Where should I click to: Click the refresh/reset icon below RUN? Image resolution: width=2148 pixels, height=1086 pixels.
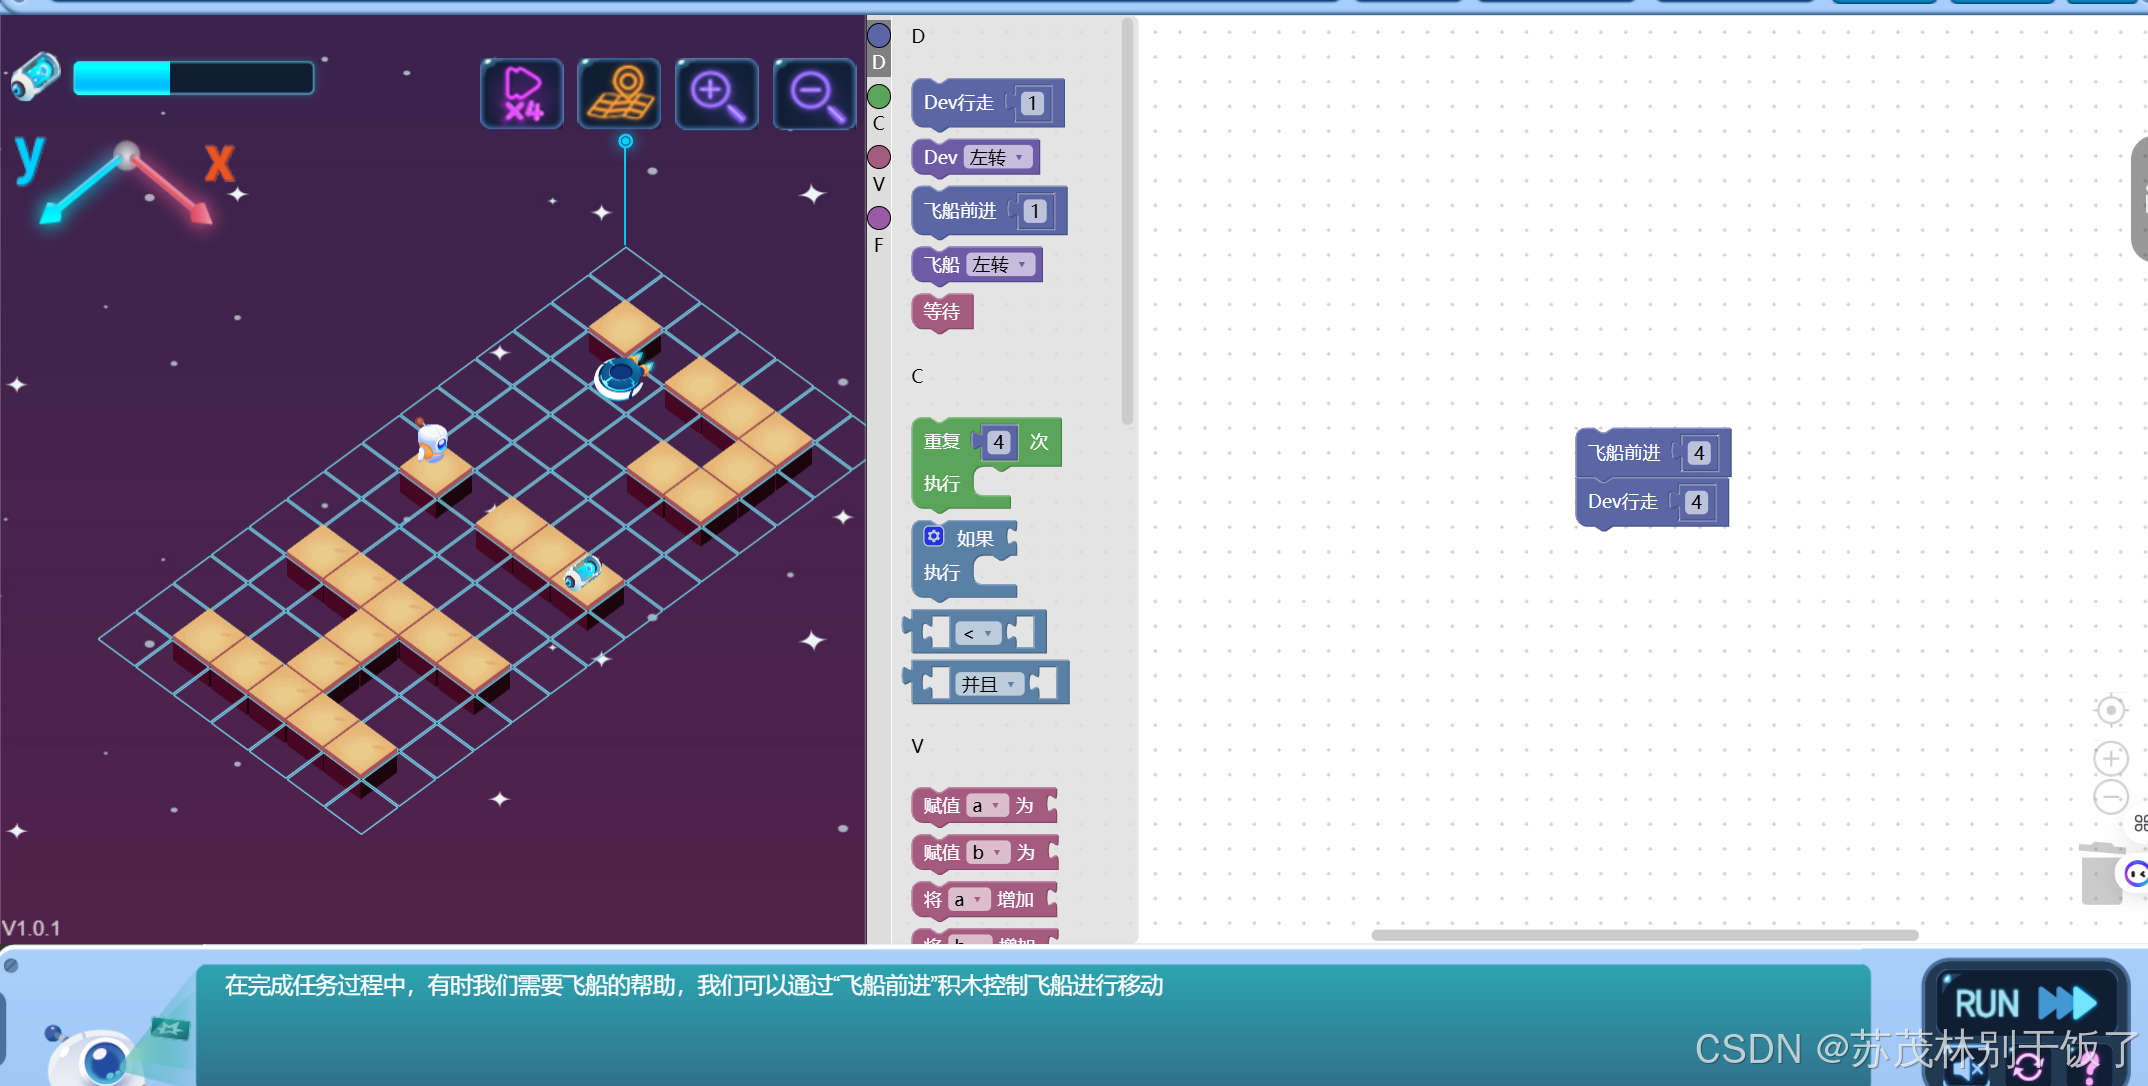click(2028, 1068)
